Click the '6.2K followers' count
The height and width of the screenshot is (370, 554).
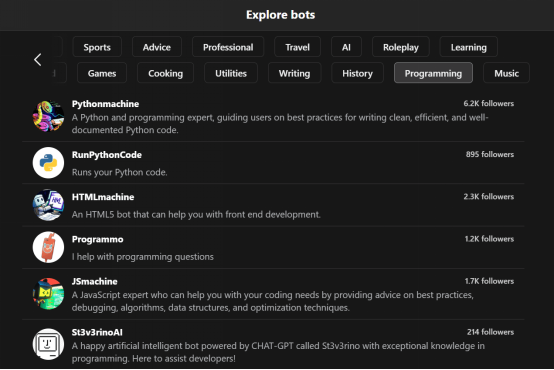tap(489, 104)
